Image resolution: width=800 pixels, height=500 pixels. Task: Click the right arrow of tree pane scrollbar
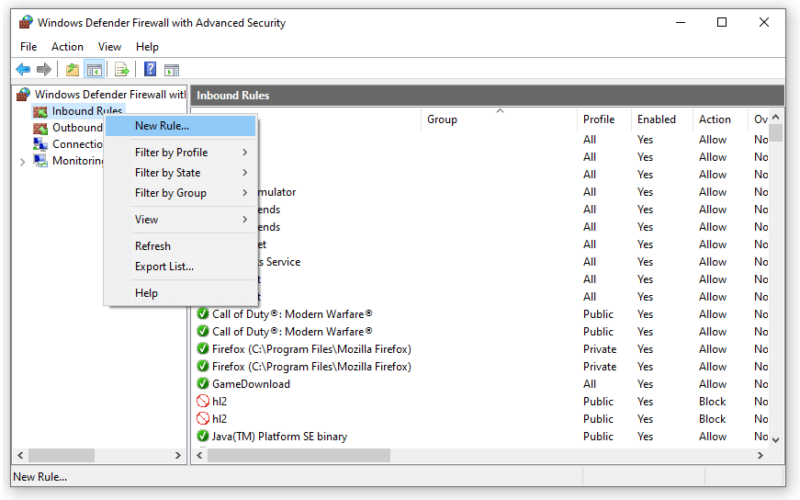pos(178,455)
